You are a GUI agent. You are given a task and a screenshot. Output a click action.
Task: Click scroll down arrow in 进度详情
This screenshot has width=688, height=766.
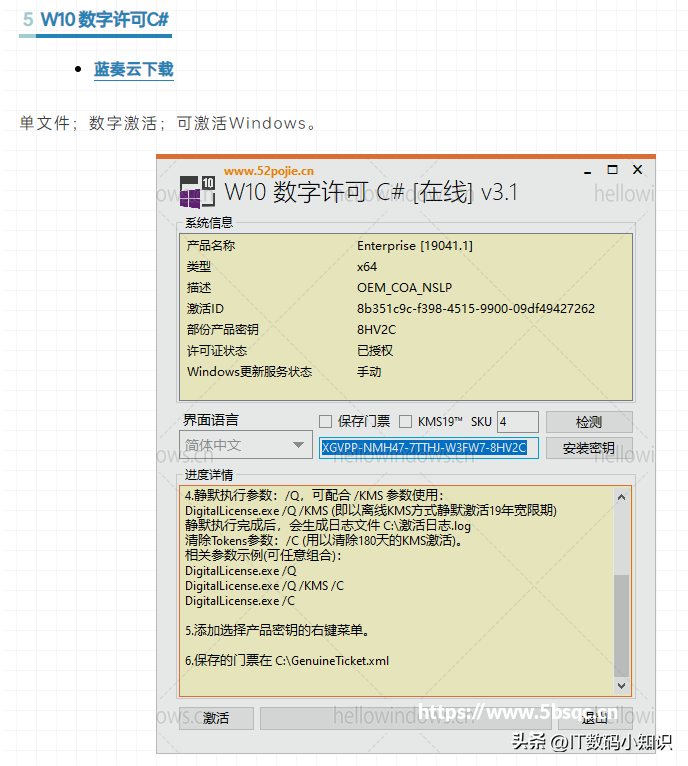point(621,685)
